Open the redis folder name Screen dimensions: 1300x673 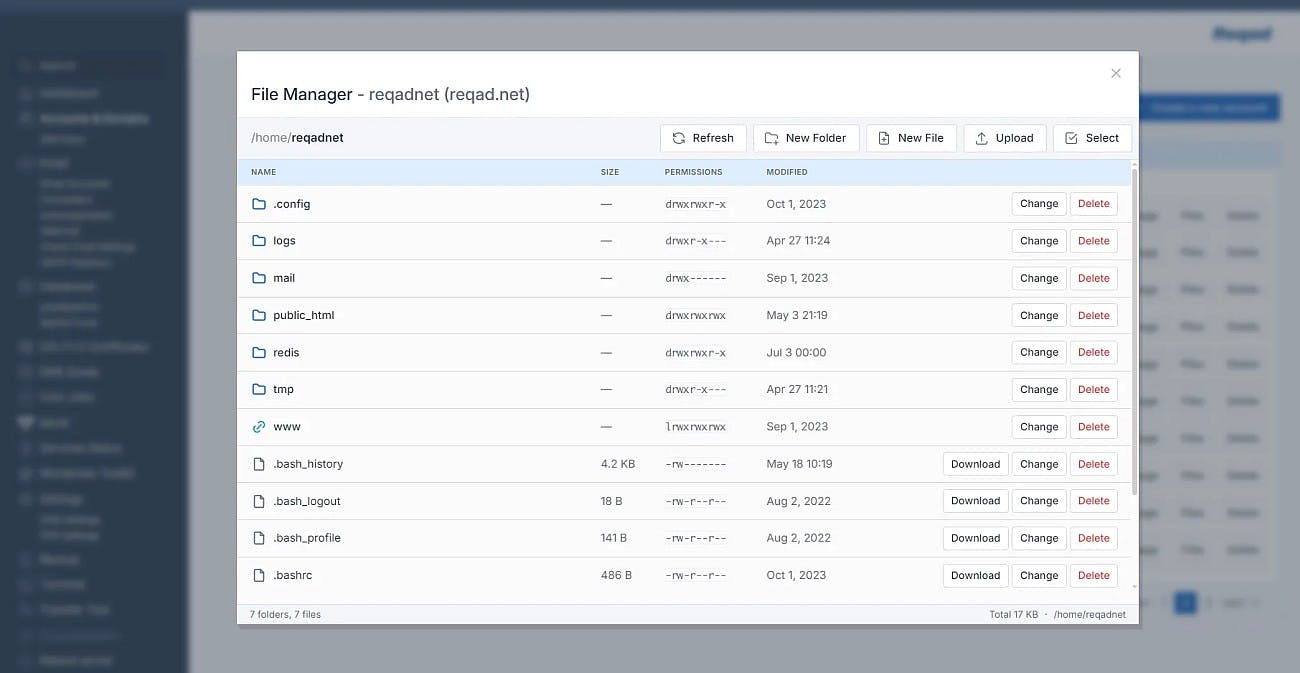(286, 352)
